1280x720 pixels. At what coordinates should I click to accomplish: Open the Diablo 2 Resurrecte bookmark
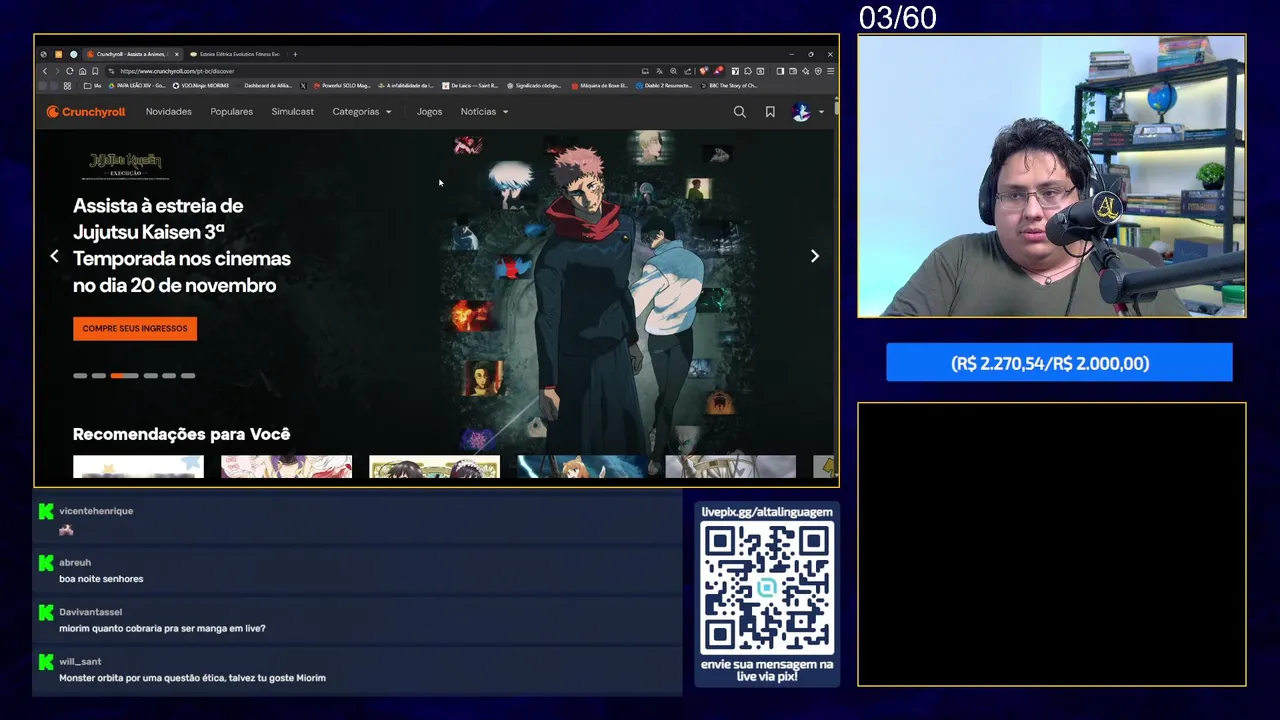coord(664,85)
